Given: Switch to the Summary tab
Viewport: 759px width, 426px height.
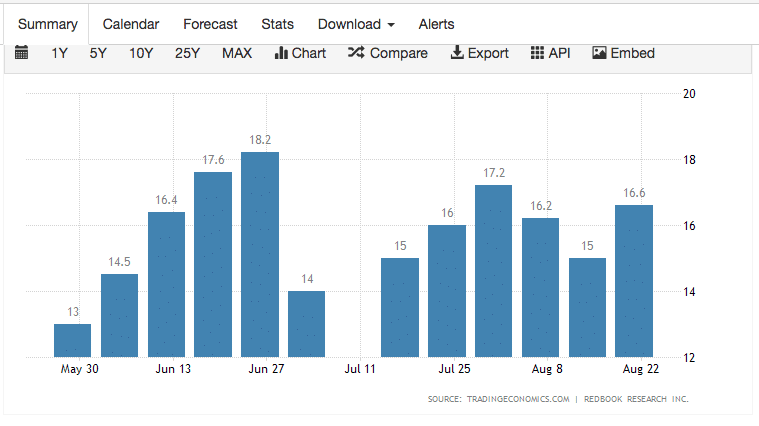Looking at the screenshot, I should tap(44, 24).
